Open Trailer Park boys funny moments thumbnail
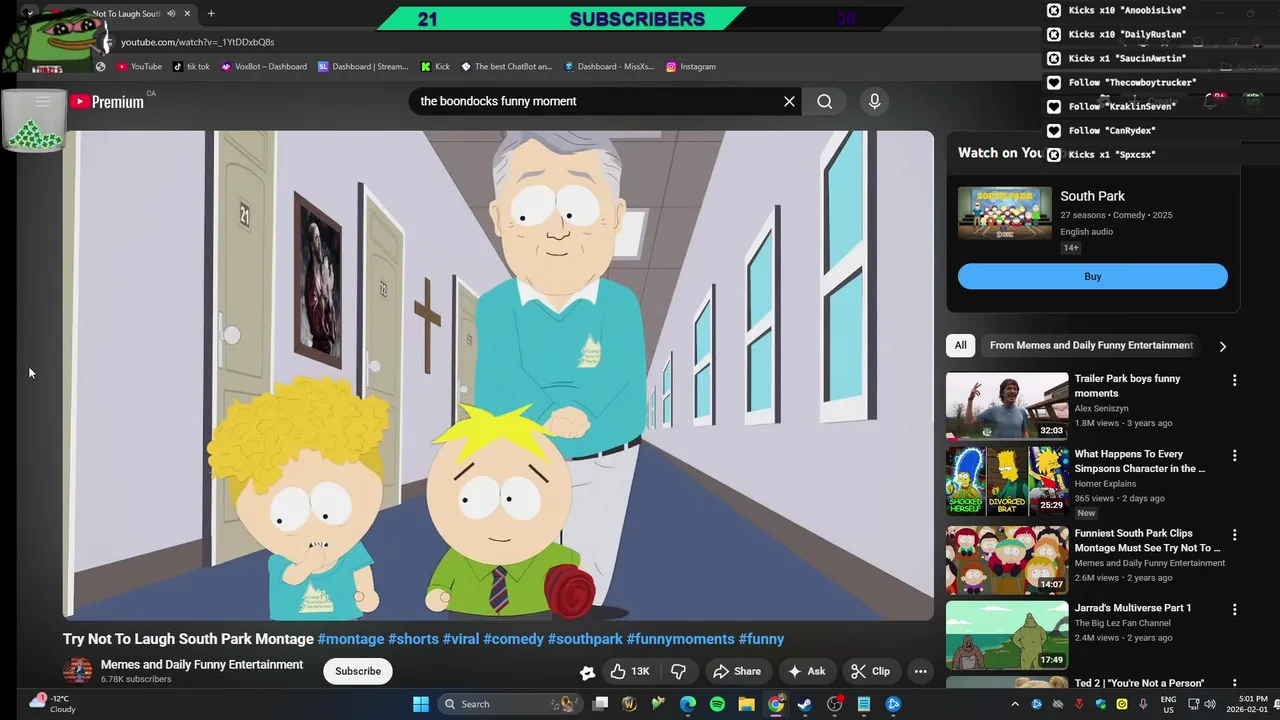1280x720 pixels. coord(1007,406)
